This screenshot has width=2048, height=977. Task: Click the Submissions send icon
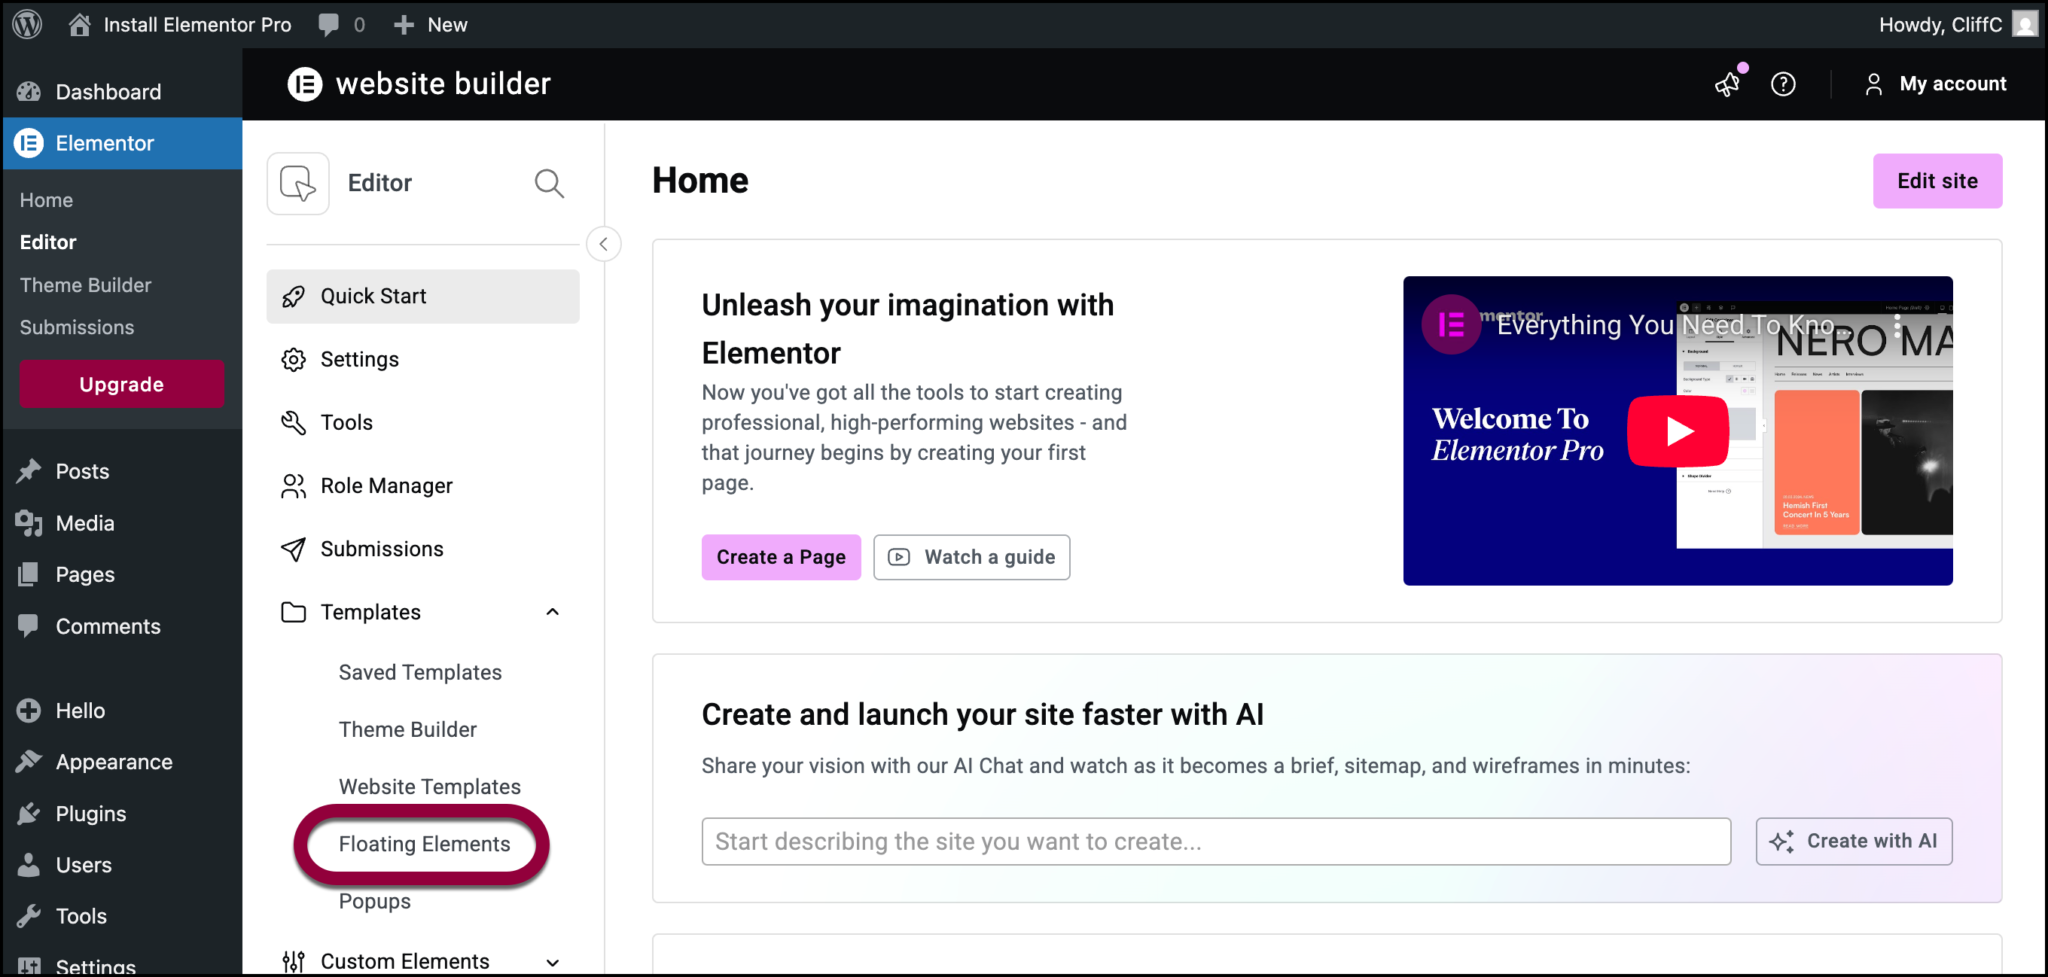294,548
